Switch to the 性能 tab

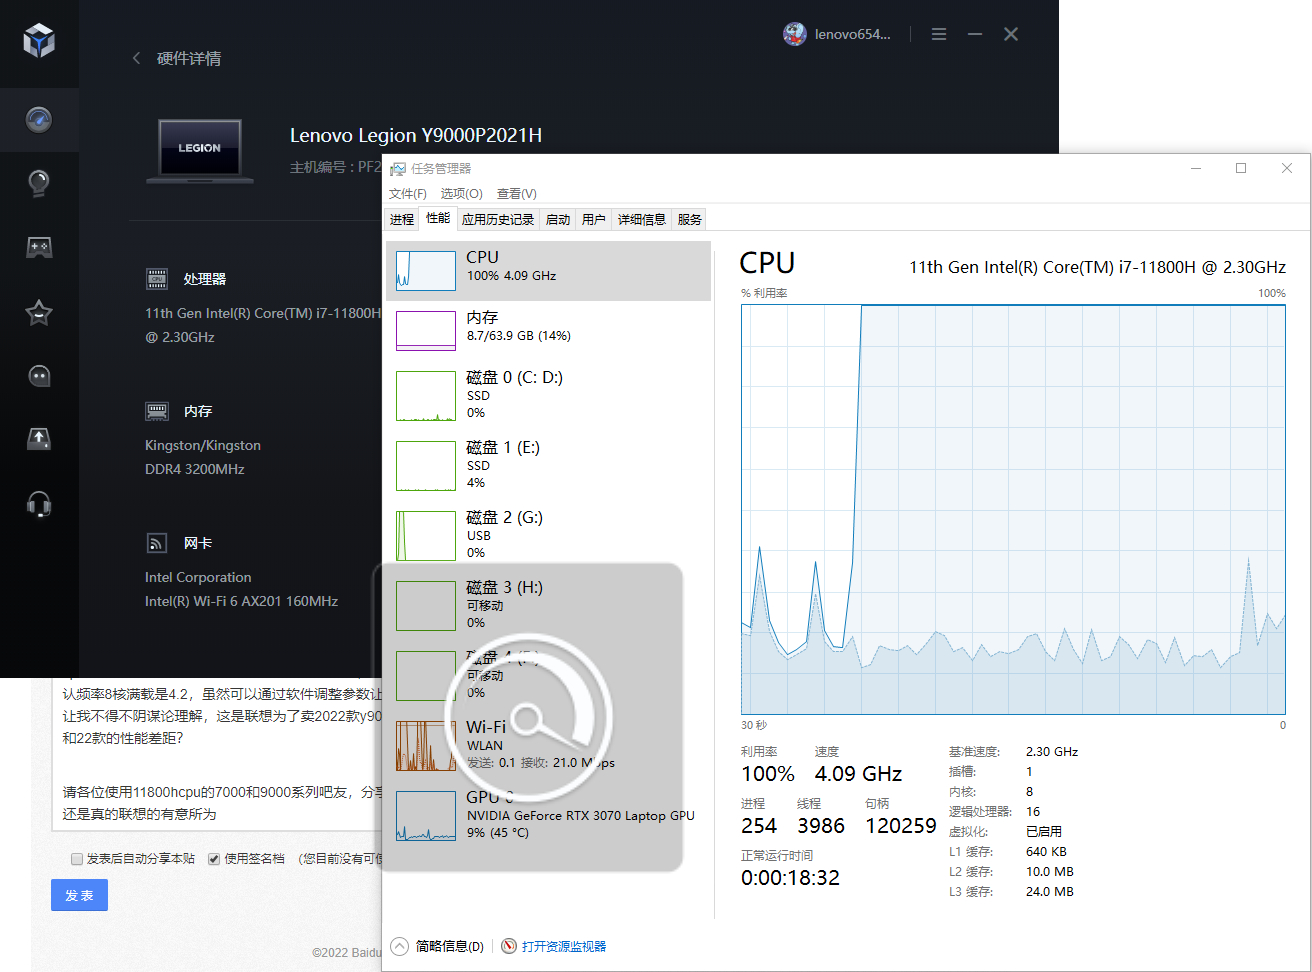(x=438, y=219)
